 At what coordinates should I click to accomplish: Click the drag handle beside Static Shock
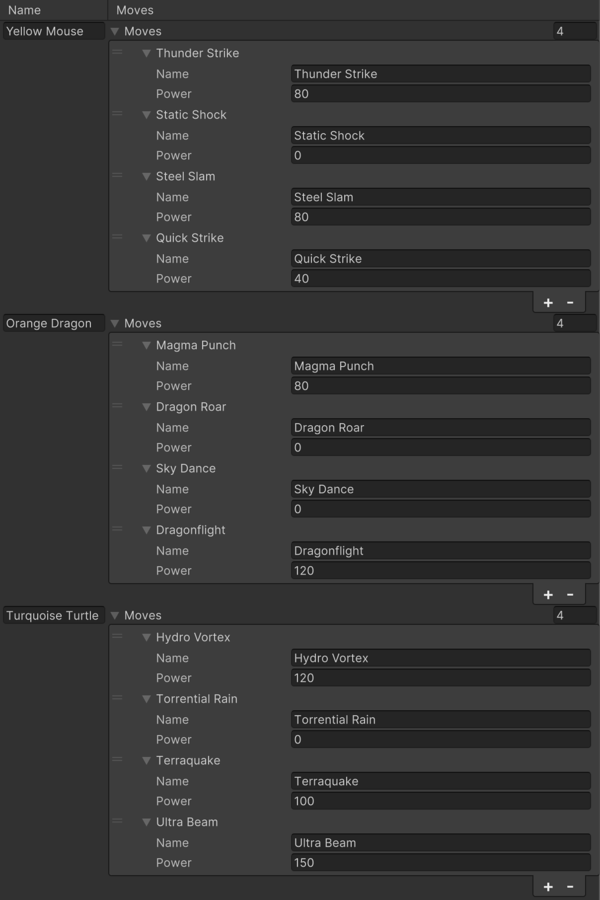point(118,115)
